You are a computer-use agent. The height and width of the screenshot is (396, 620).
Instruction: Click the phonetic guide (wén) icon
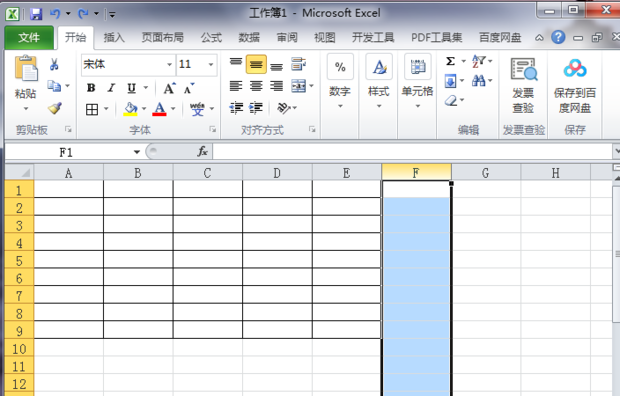(x=197, y=109)
